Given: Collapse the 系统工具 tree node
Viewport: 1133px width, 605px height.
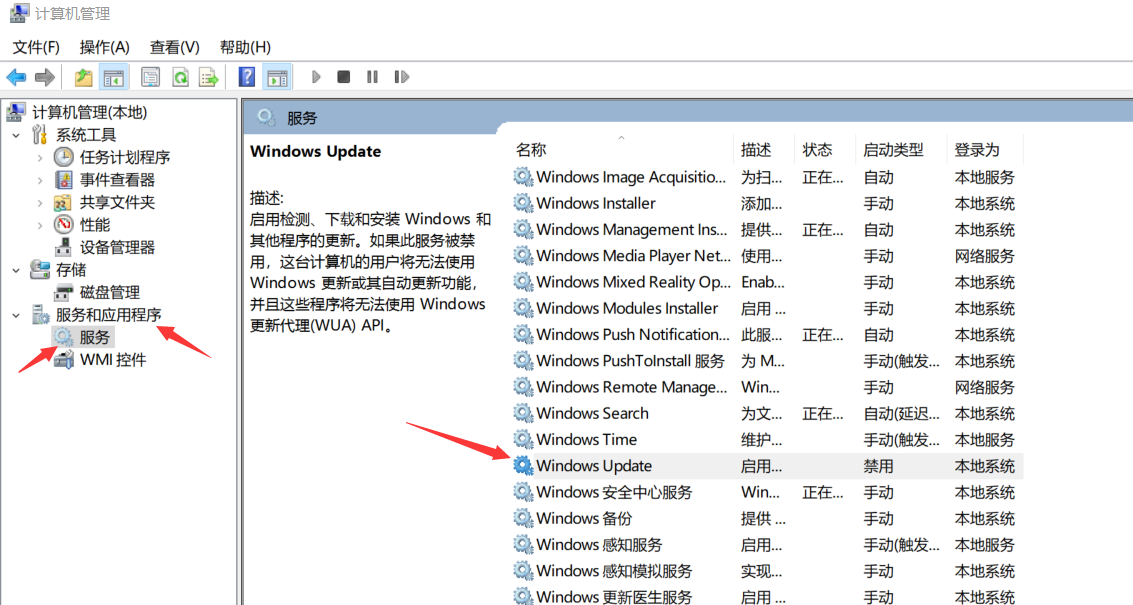Looking at the screenshot, I should pos(16,134).
